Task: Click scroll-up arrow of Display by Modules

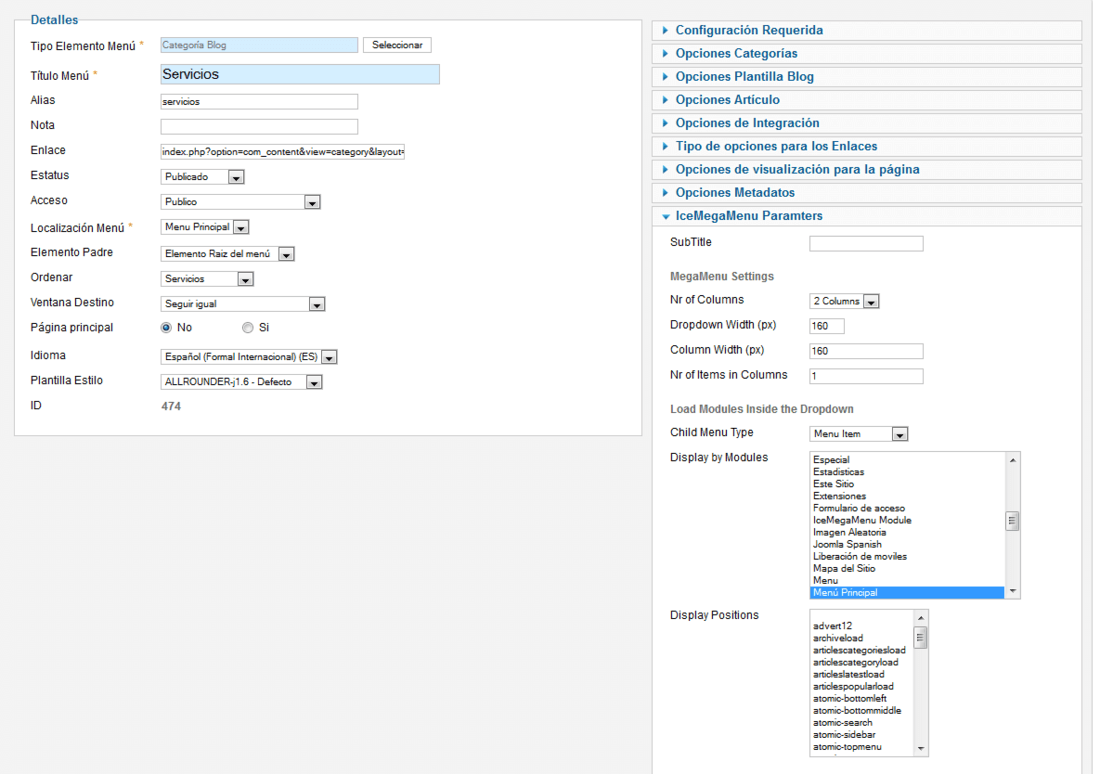Action: (x=1012, y=460)
